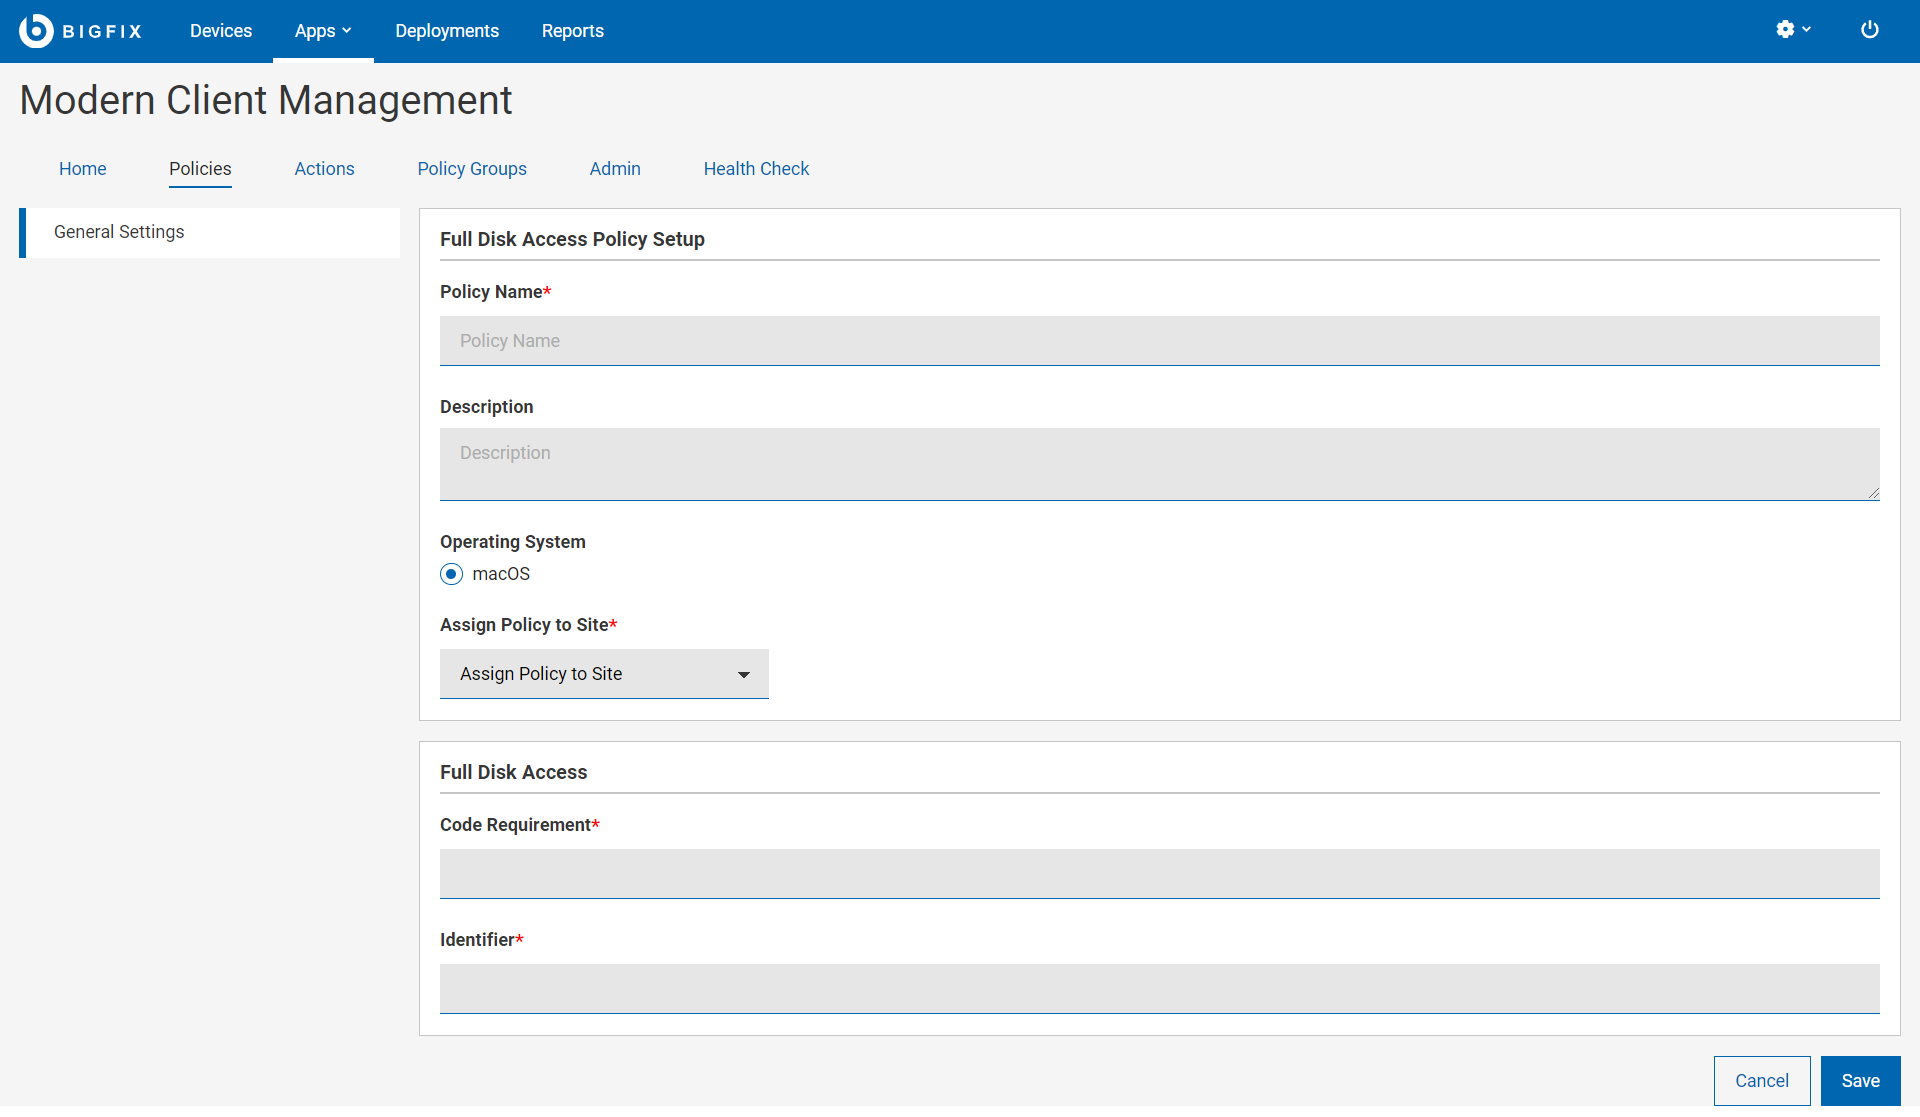
Task: Click the power logout icon
Action: [1869, 30]
